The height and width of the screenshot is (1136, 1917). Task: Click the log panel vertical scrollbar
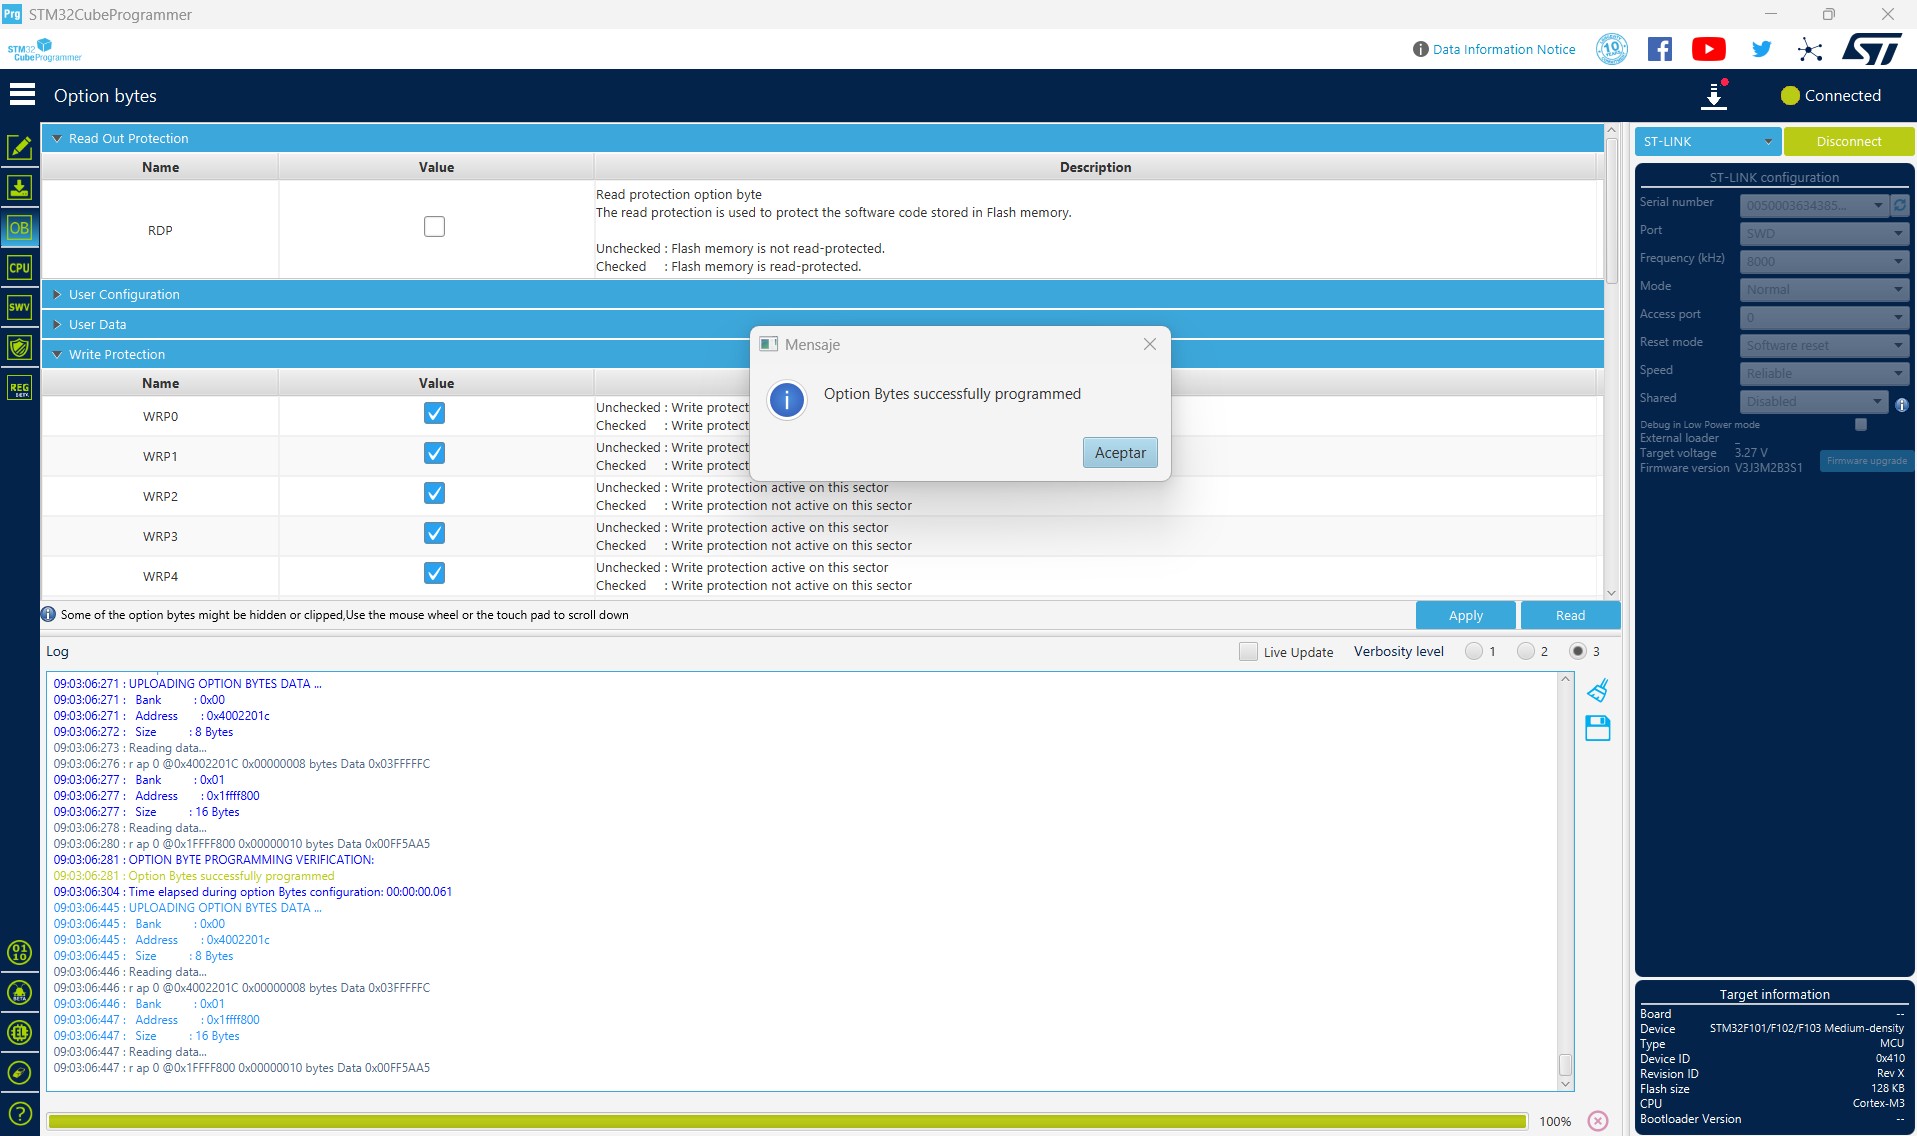1565,880
